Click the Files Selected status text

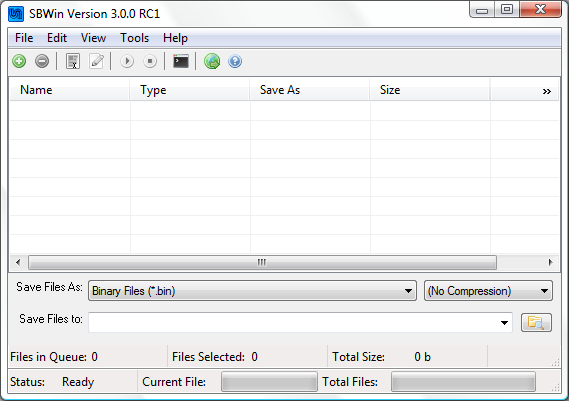point(215,357)
